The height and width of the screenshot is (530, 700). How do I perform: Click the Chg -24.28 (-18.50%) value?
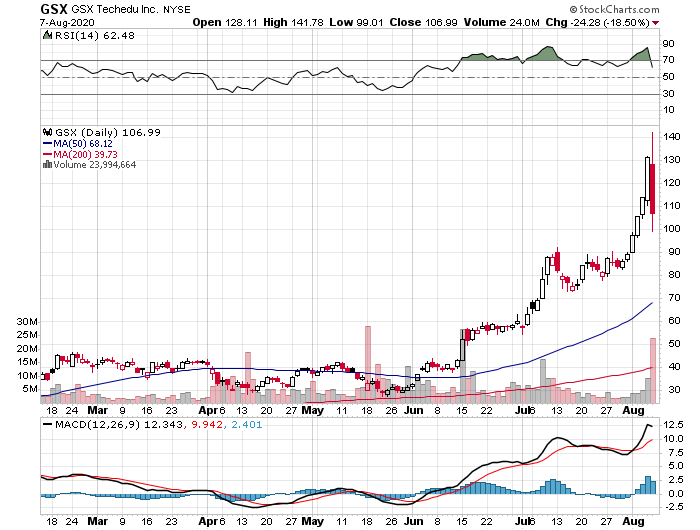click(597, 22)
